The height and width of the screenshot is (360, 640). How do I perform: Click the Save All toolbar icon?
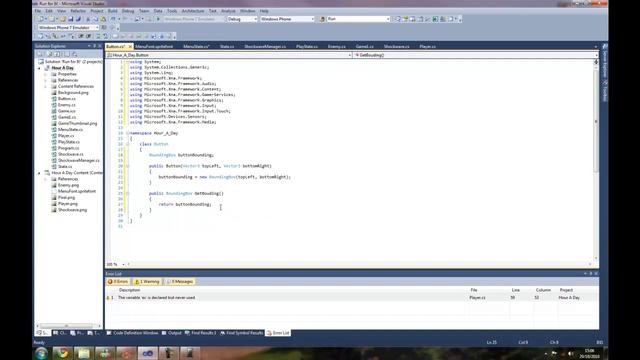[x=78, y=19]
